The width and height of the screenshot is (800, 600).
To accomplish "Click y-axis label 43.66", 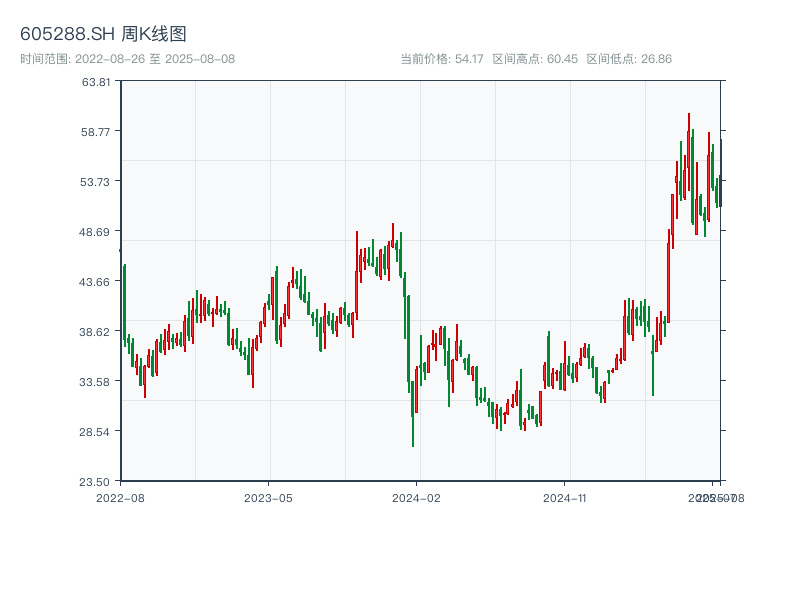I will coord(94,282).
